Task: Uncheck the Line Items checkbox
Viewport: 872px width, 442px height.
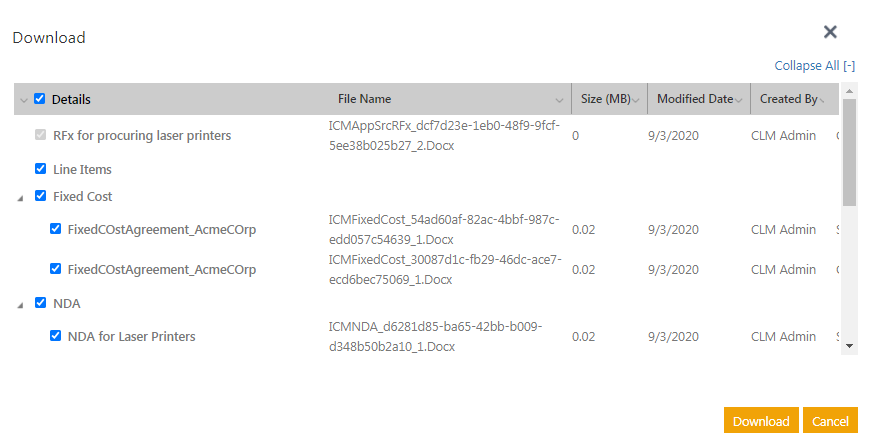Action: [x=40, y=169]
